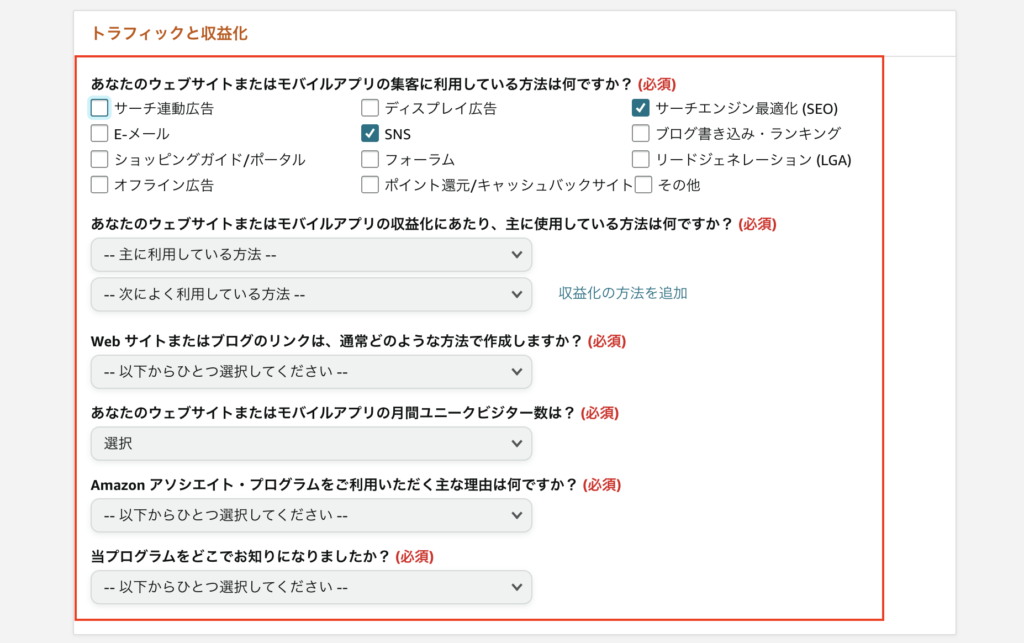
Task: Tick the その他 checkbox
Action: (x=643, y=185)
